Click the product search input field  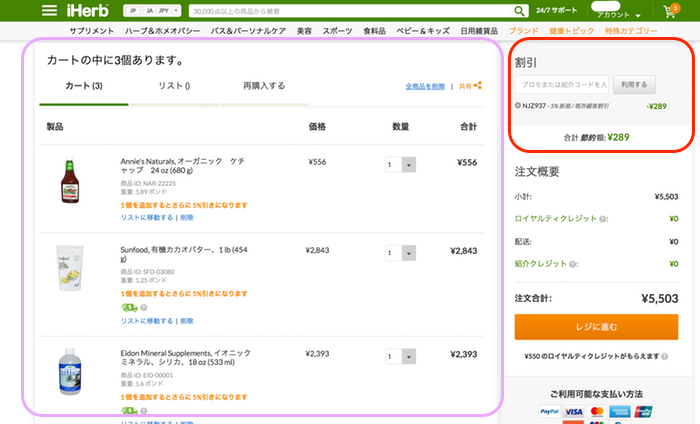[350, 11]
